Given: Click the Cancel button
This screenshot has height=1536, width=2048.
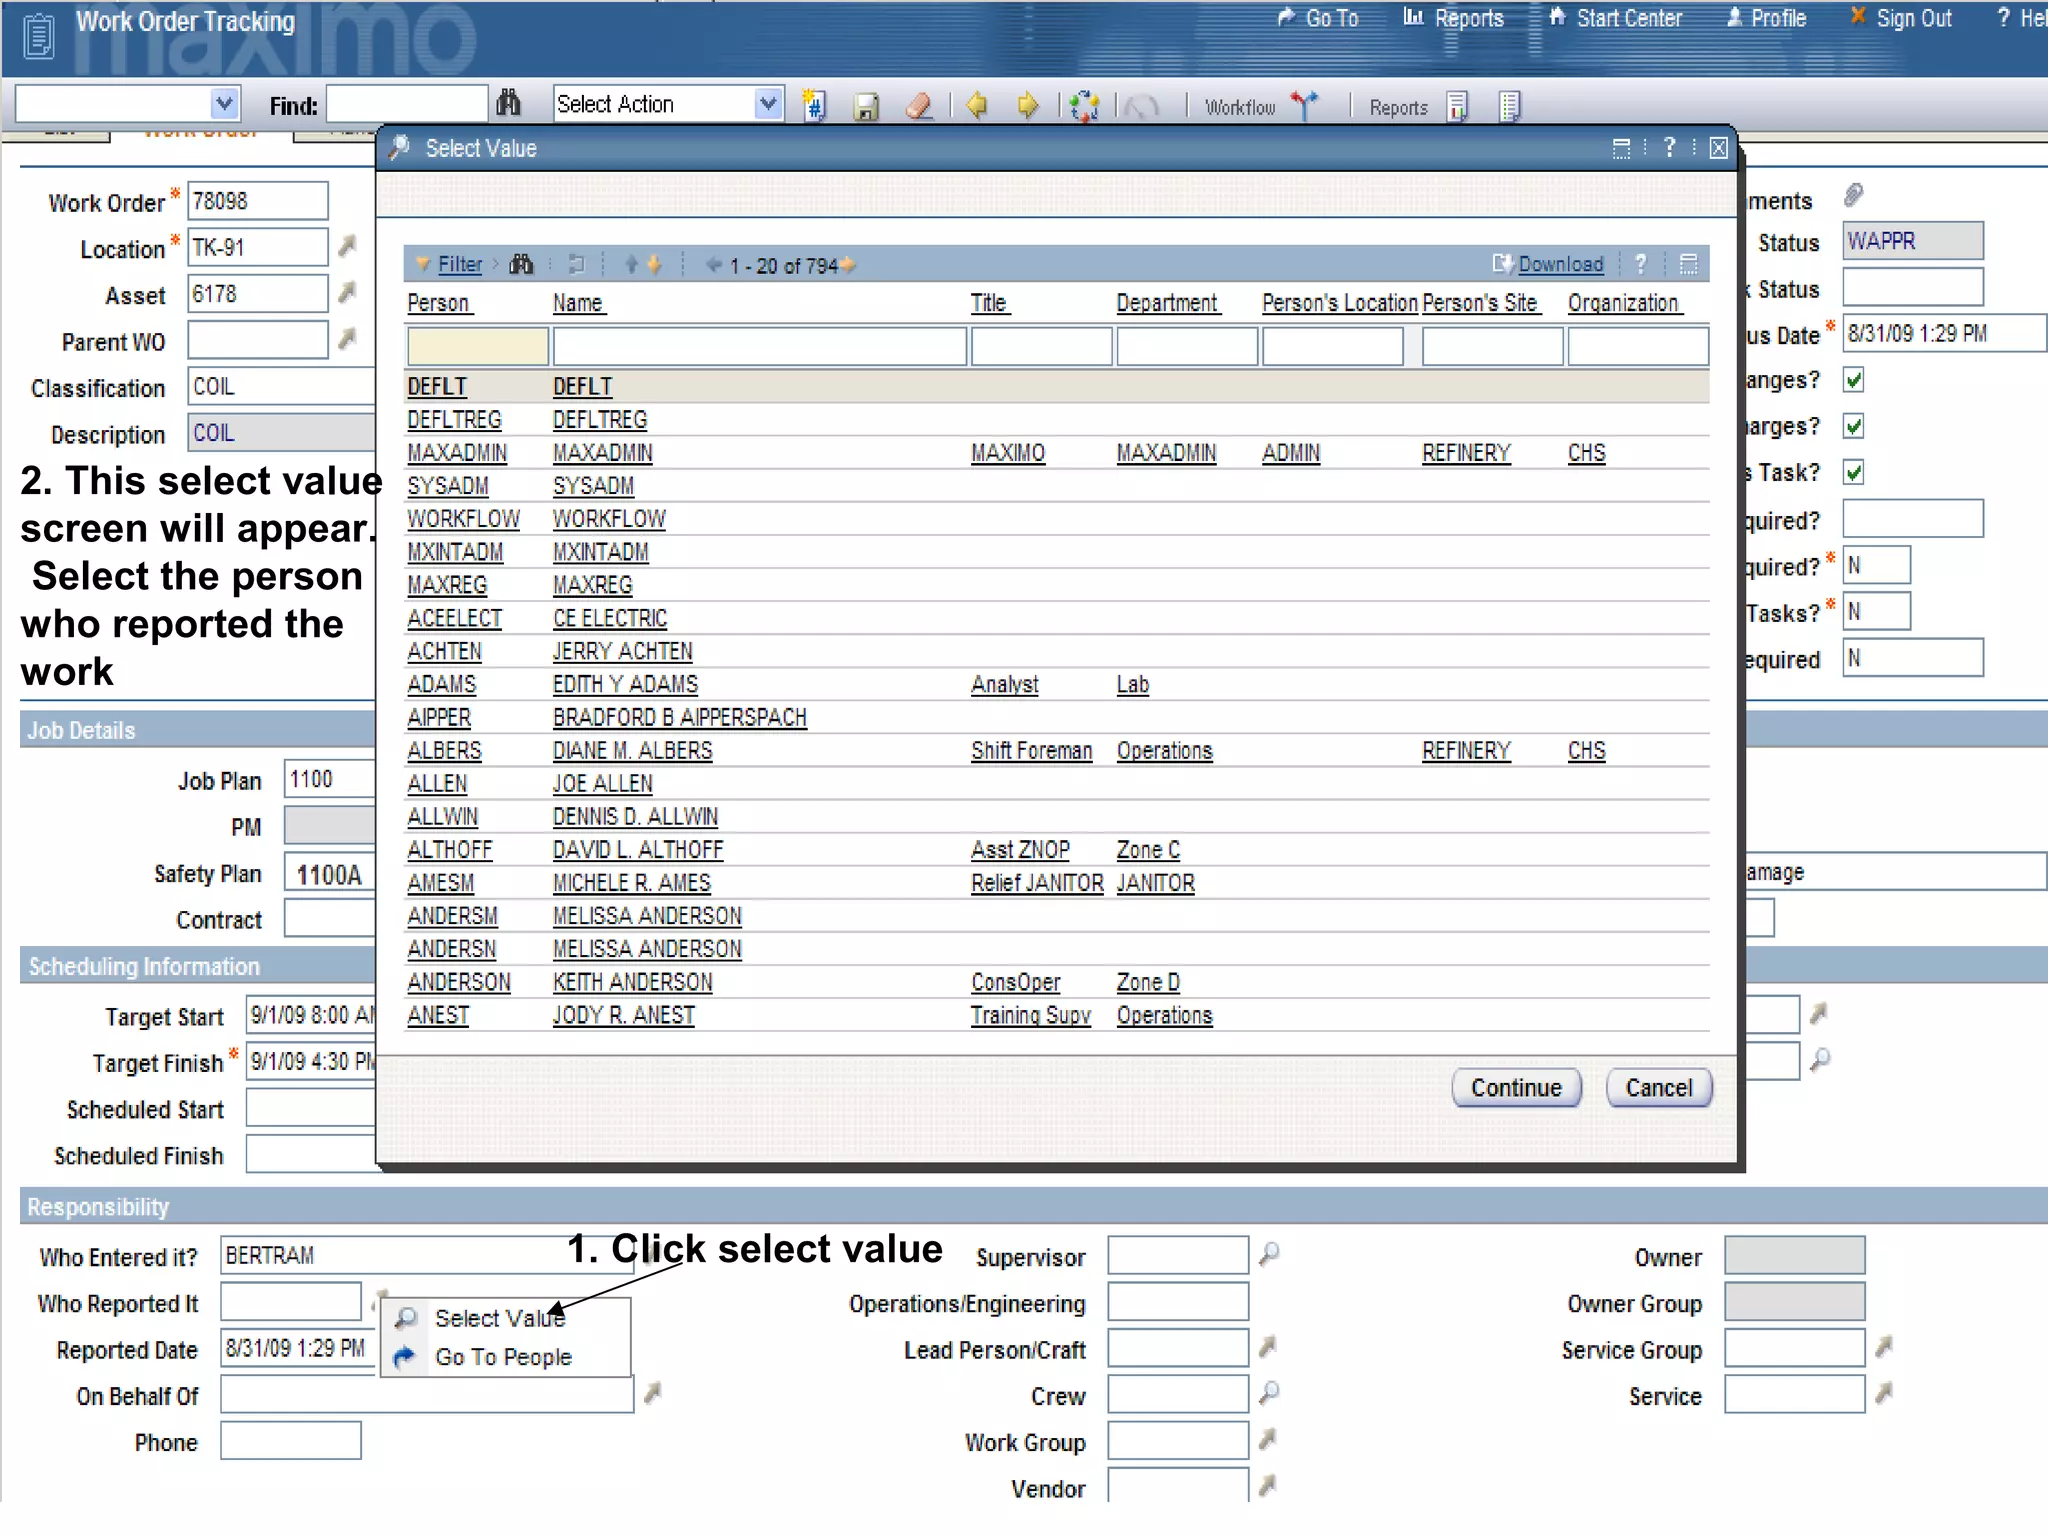Looking at the screenshot, I should tap(1659, 1088).
